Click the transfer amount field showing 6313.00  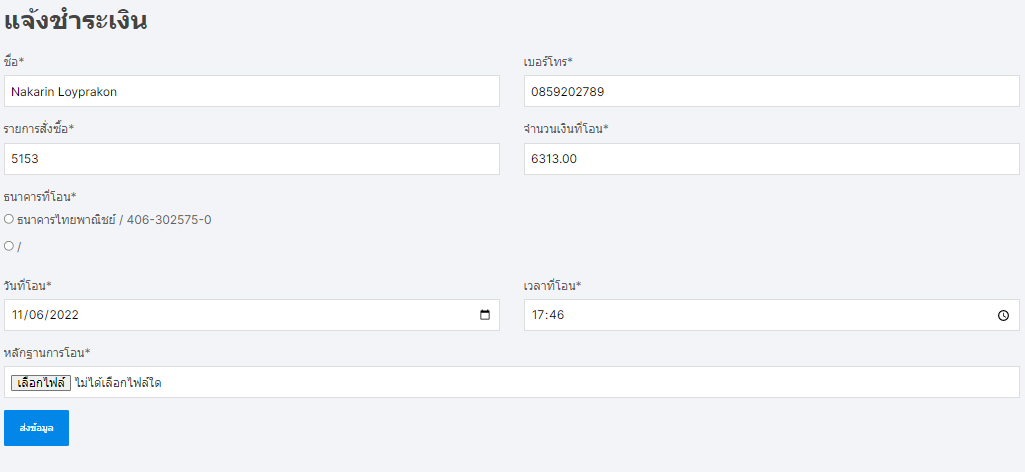tap(771, 159)
